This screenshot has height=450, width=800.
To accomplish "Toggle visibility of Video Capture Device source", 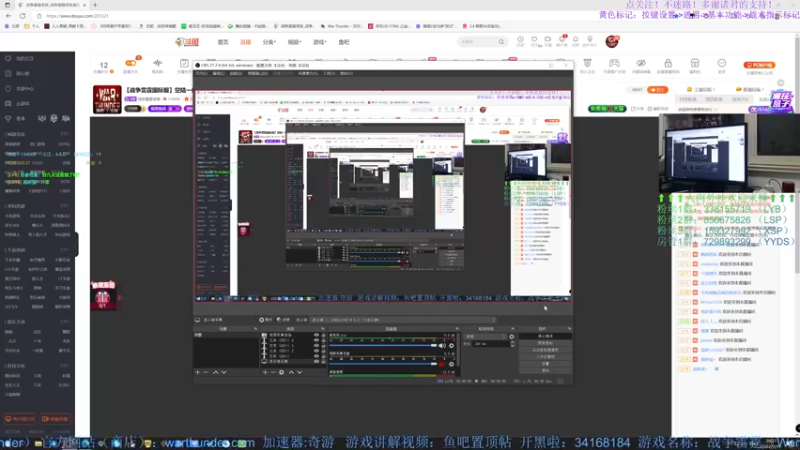I will tap(316, 335).
